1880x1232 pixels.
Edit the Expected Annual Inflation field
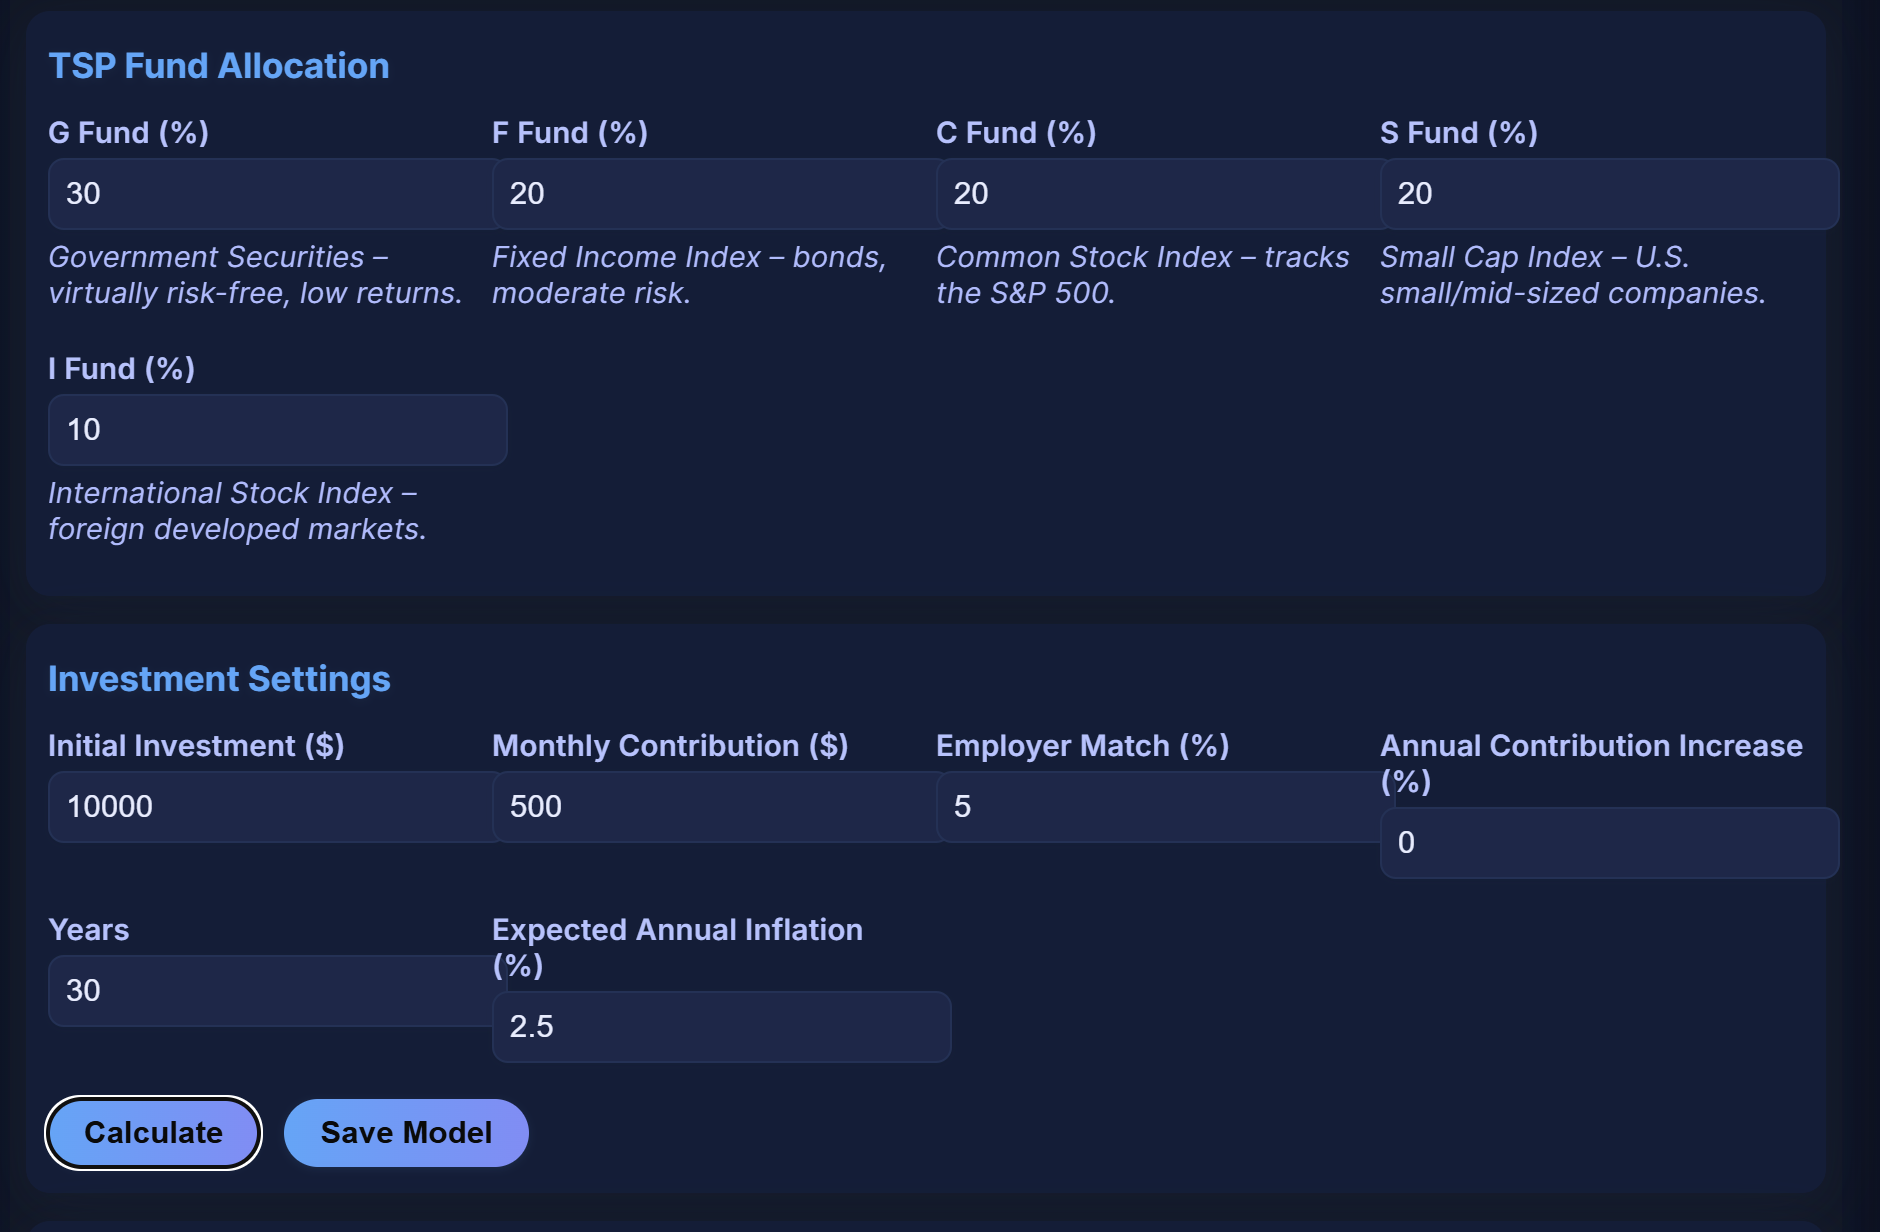point(720,1027)
